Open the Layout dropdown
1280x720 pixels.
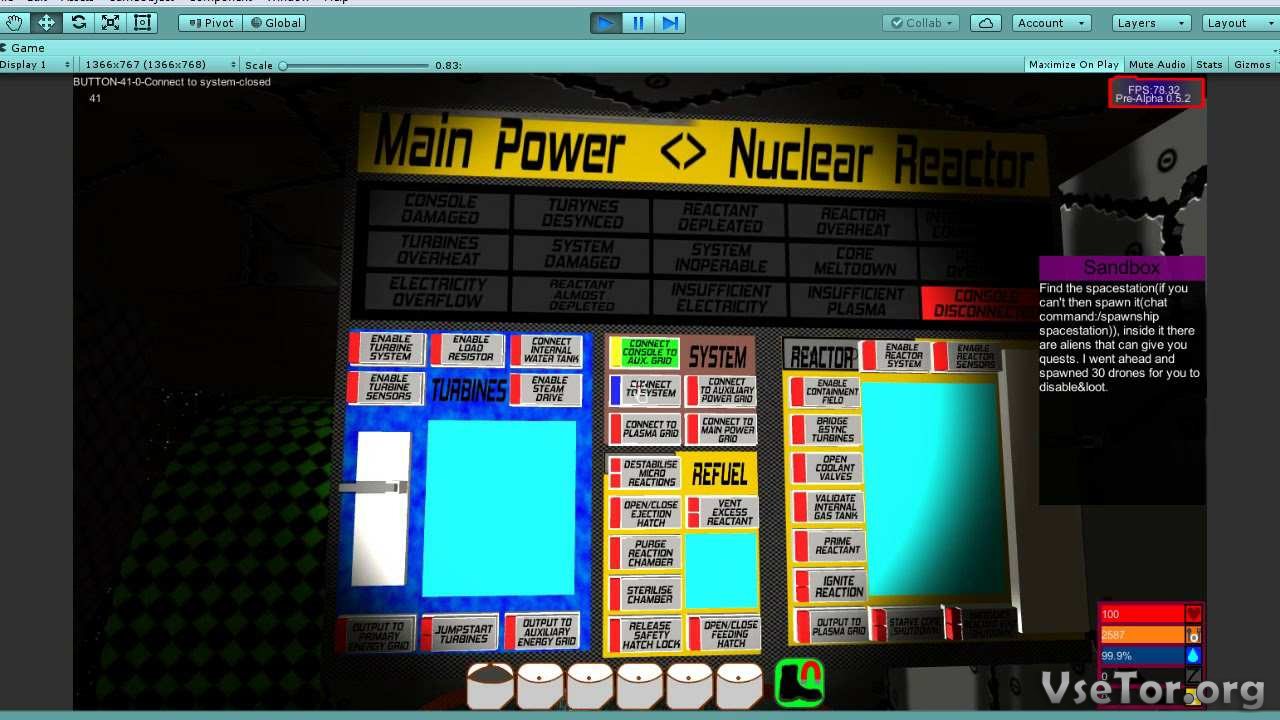point(1238,23)
